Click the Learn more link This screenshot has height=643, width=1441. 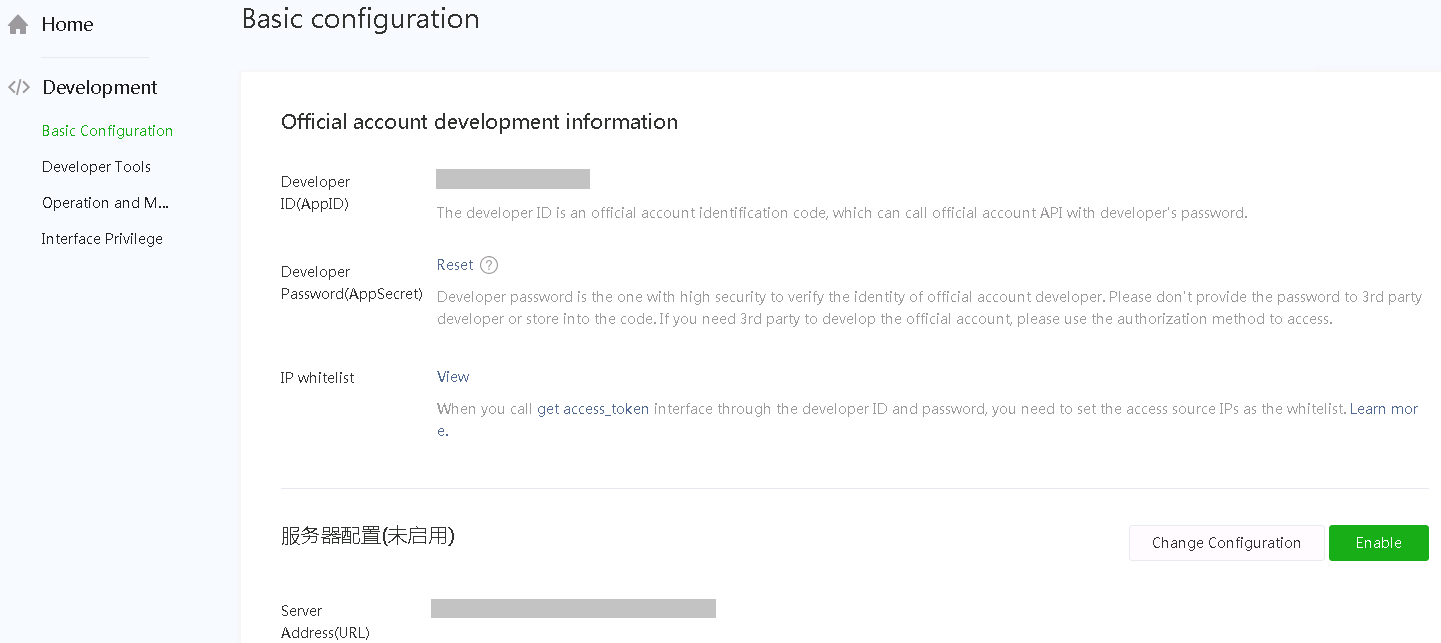coord(1384,409)
